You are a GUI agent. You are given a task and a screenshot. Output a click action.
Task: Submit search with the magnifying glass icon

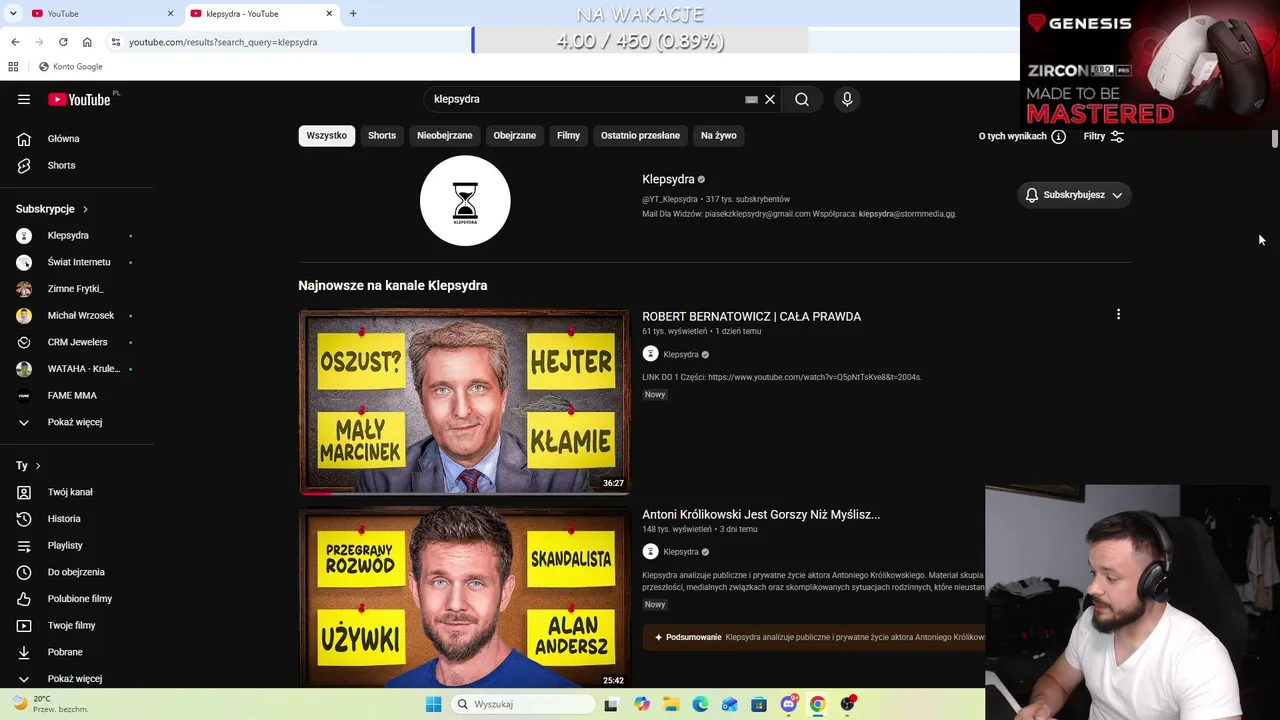[802, 99]
